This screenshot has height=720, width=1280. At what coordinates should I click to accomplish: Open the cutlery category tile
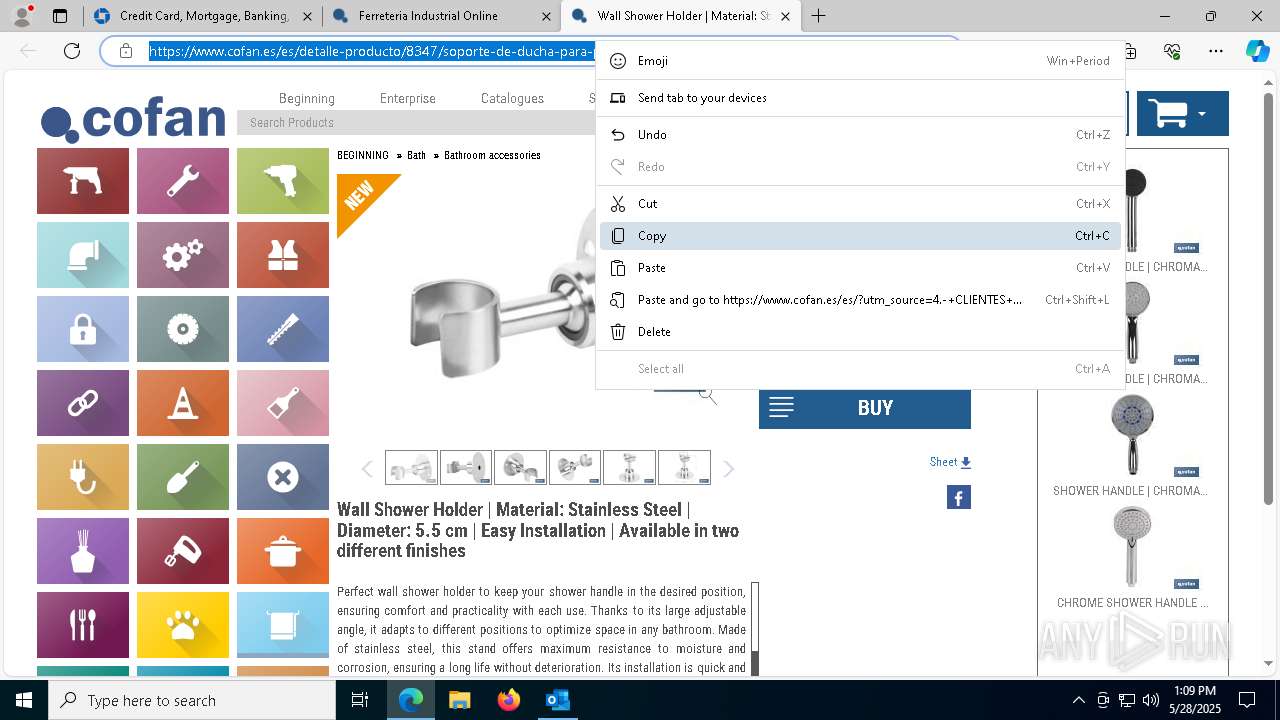point(83,625)
